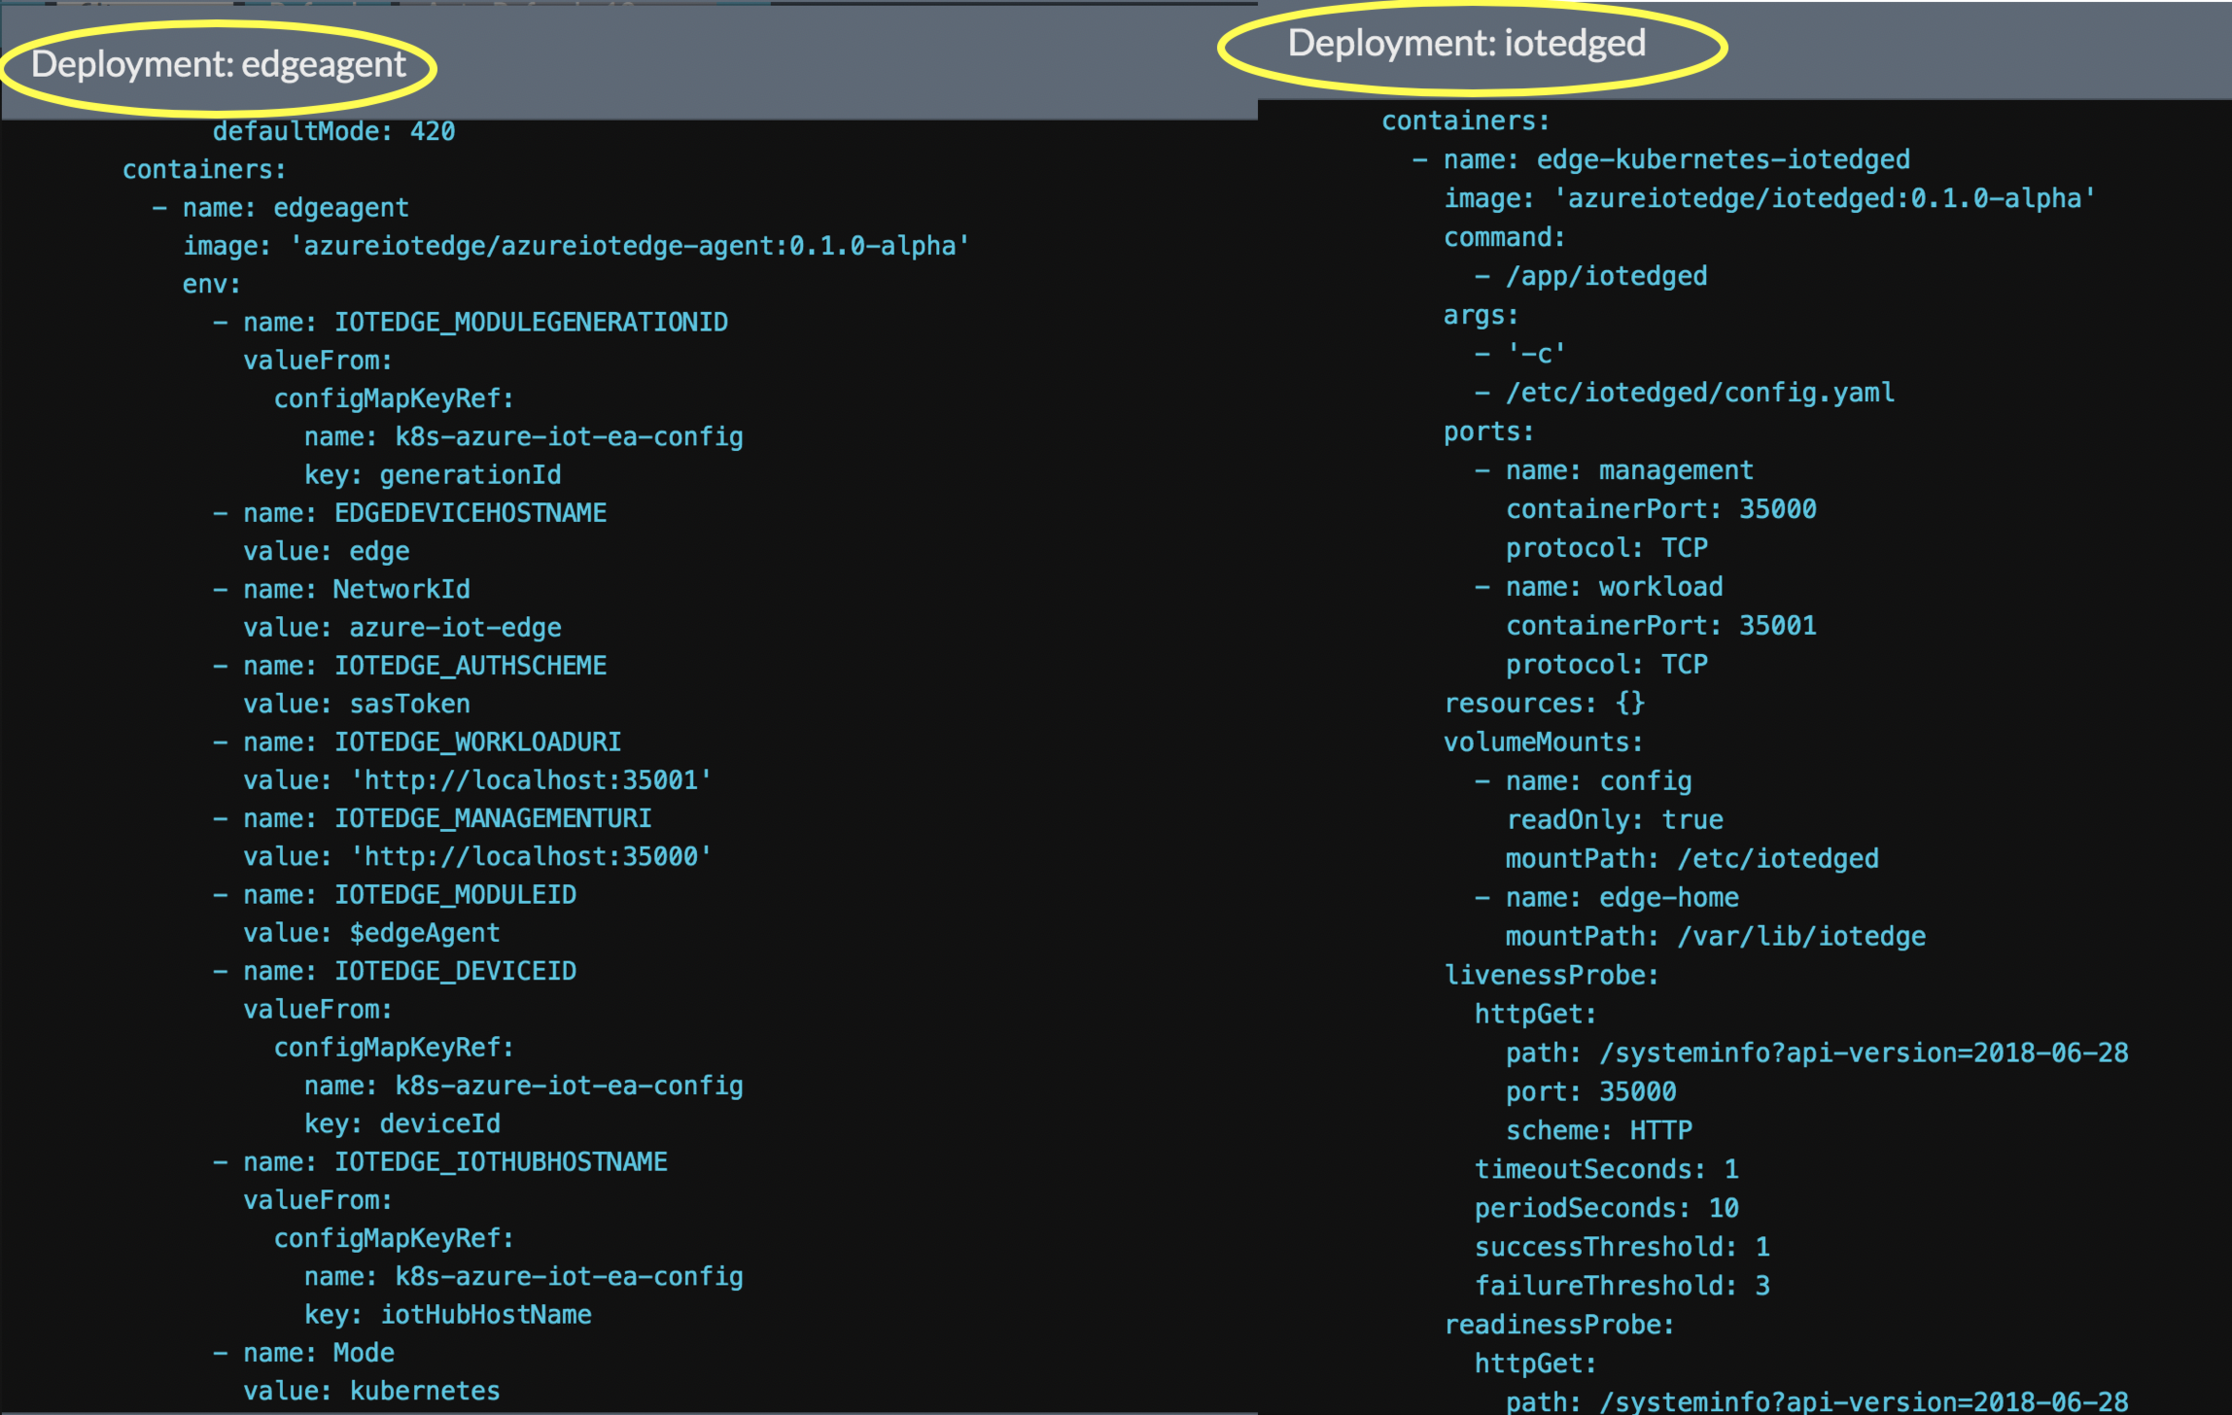Select the failureThreshold: 3 line

pos(1622,1286)
